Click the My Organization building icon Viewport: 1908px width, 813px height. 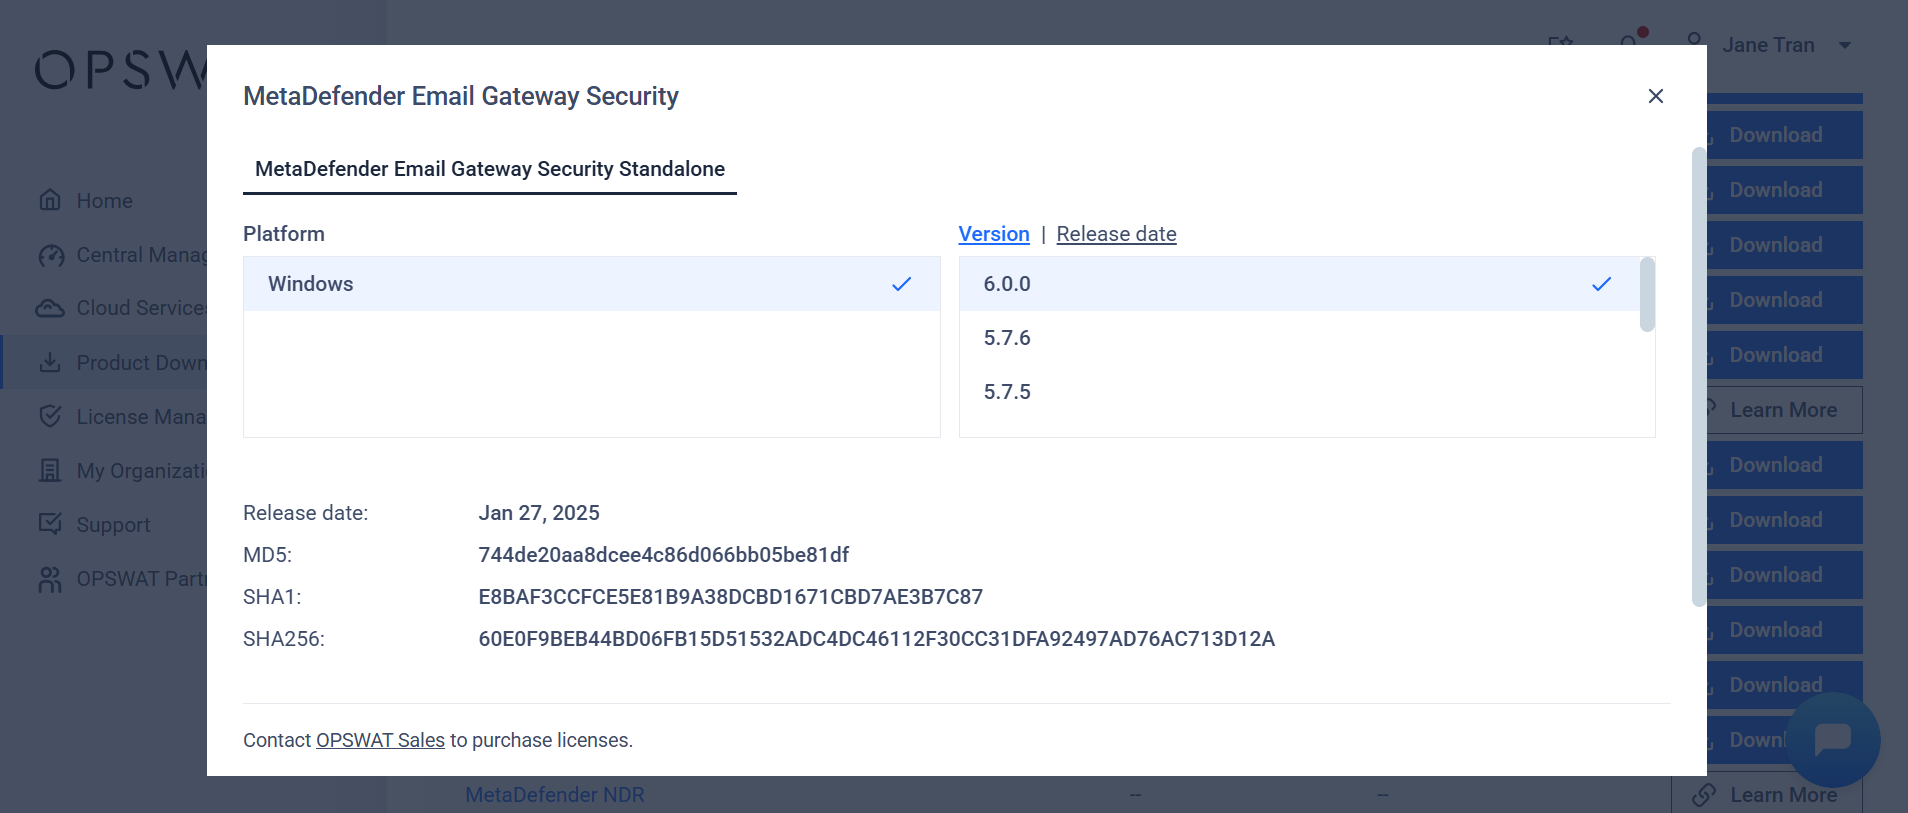coord(50,470)
